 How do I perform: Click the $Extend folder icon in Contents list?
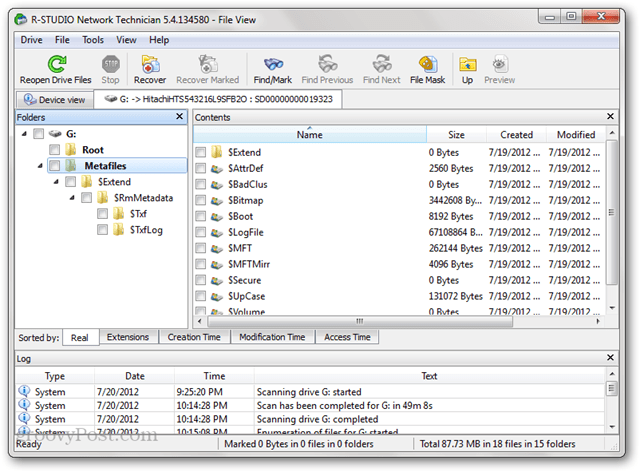pos(217,152)
